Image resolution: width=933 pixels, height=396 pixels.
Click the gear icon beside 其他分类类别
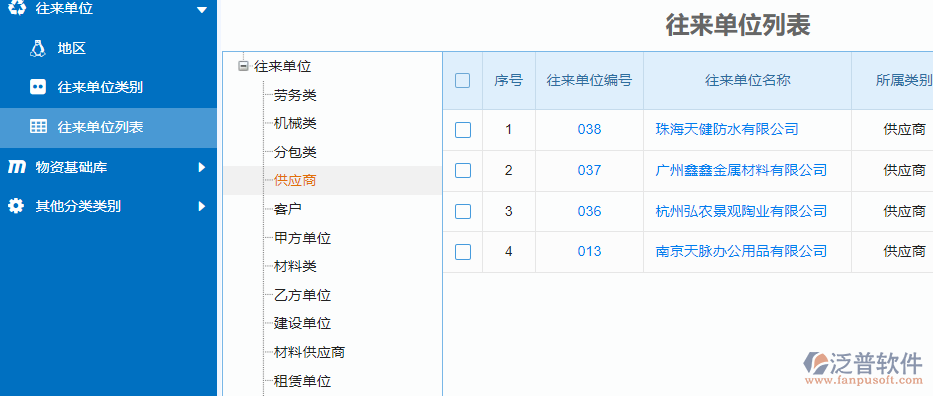16,206
